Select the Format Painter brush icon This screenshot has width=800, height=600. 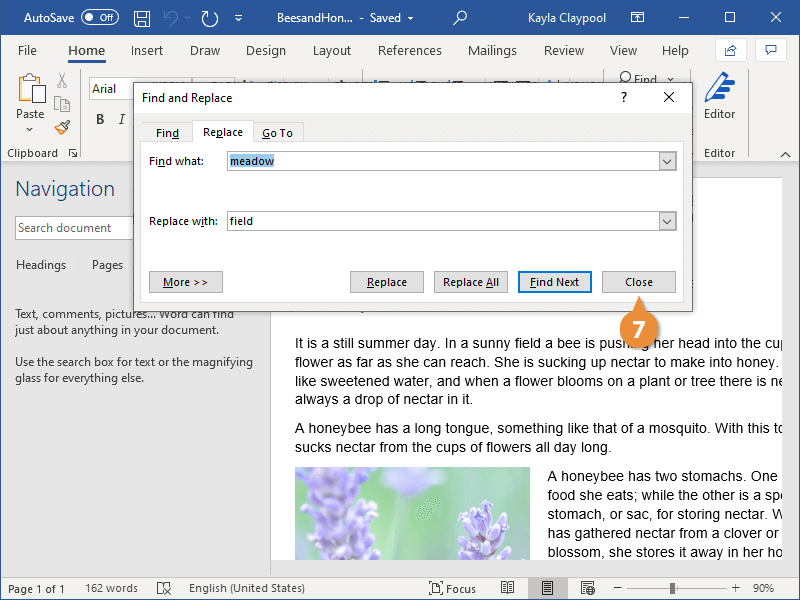(x=62, y=127)
